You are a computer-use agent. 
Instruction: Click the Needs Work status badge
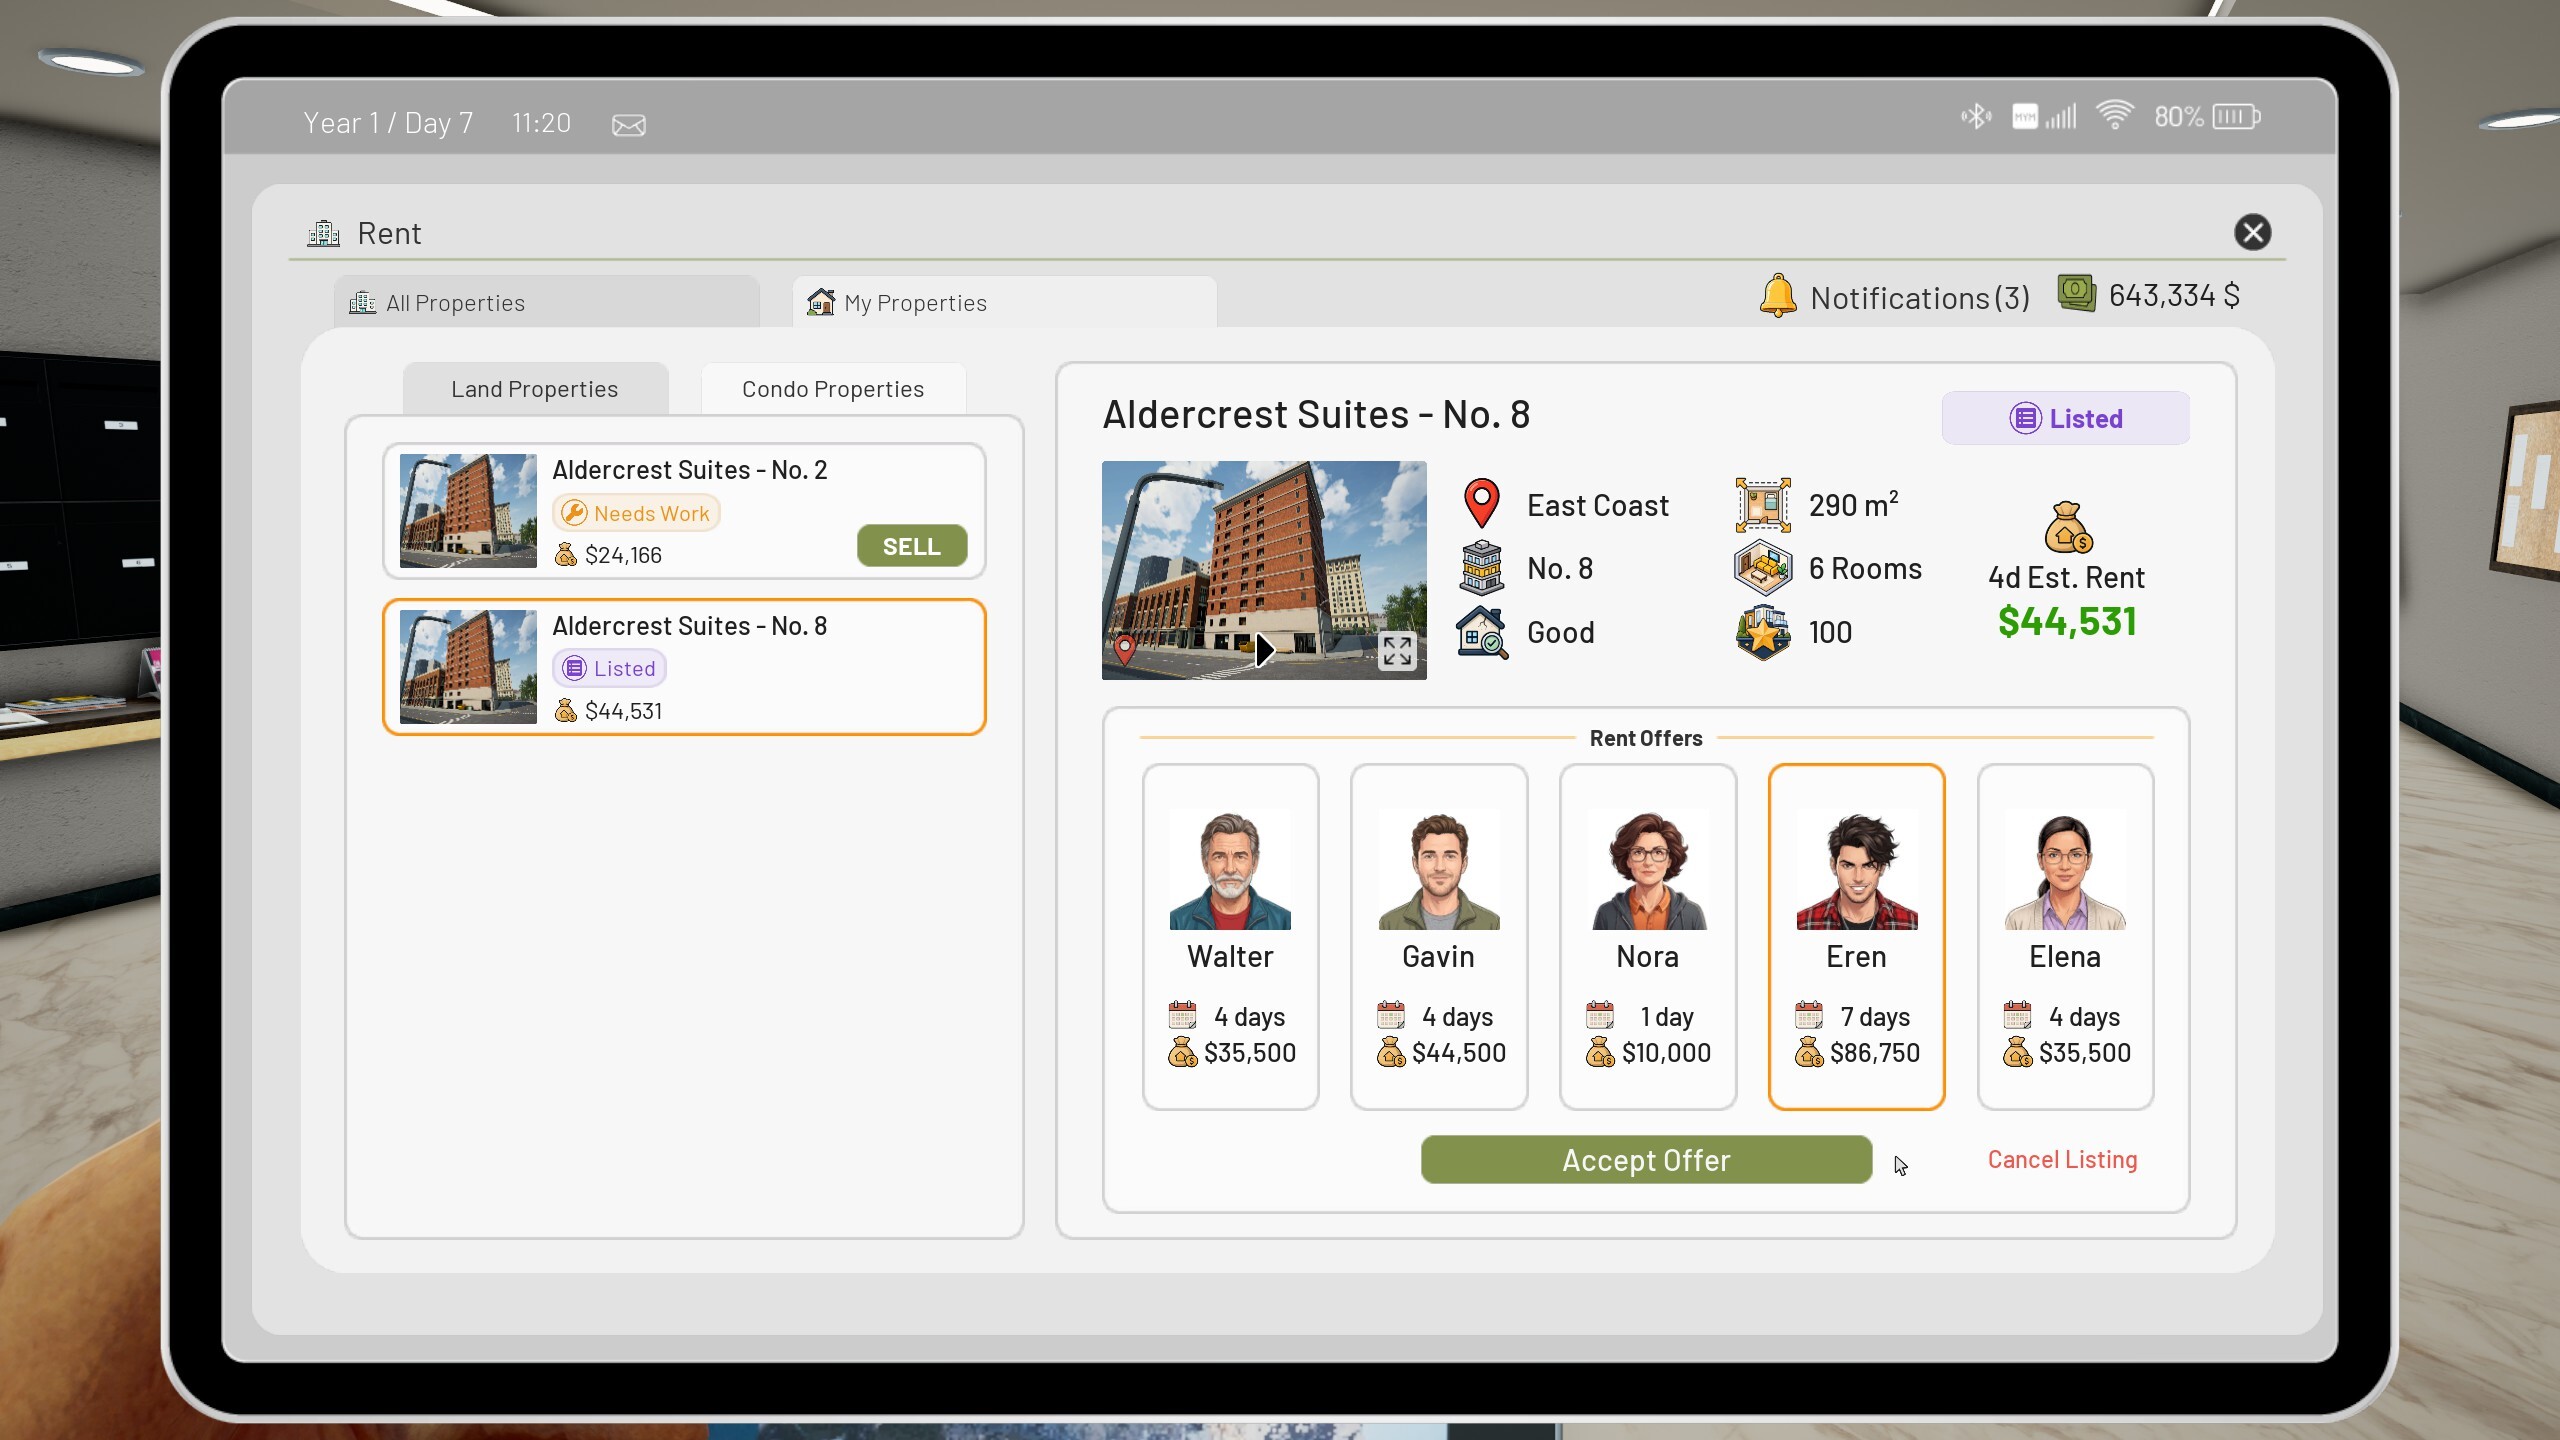coord(636,513)
